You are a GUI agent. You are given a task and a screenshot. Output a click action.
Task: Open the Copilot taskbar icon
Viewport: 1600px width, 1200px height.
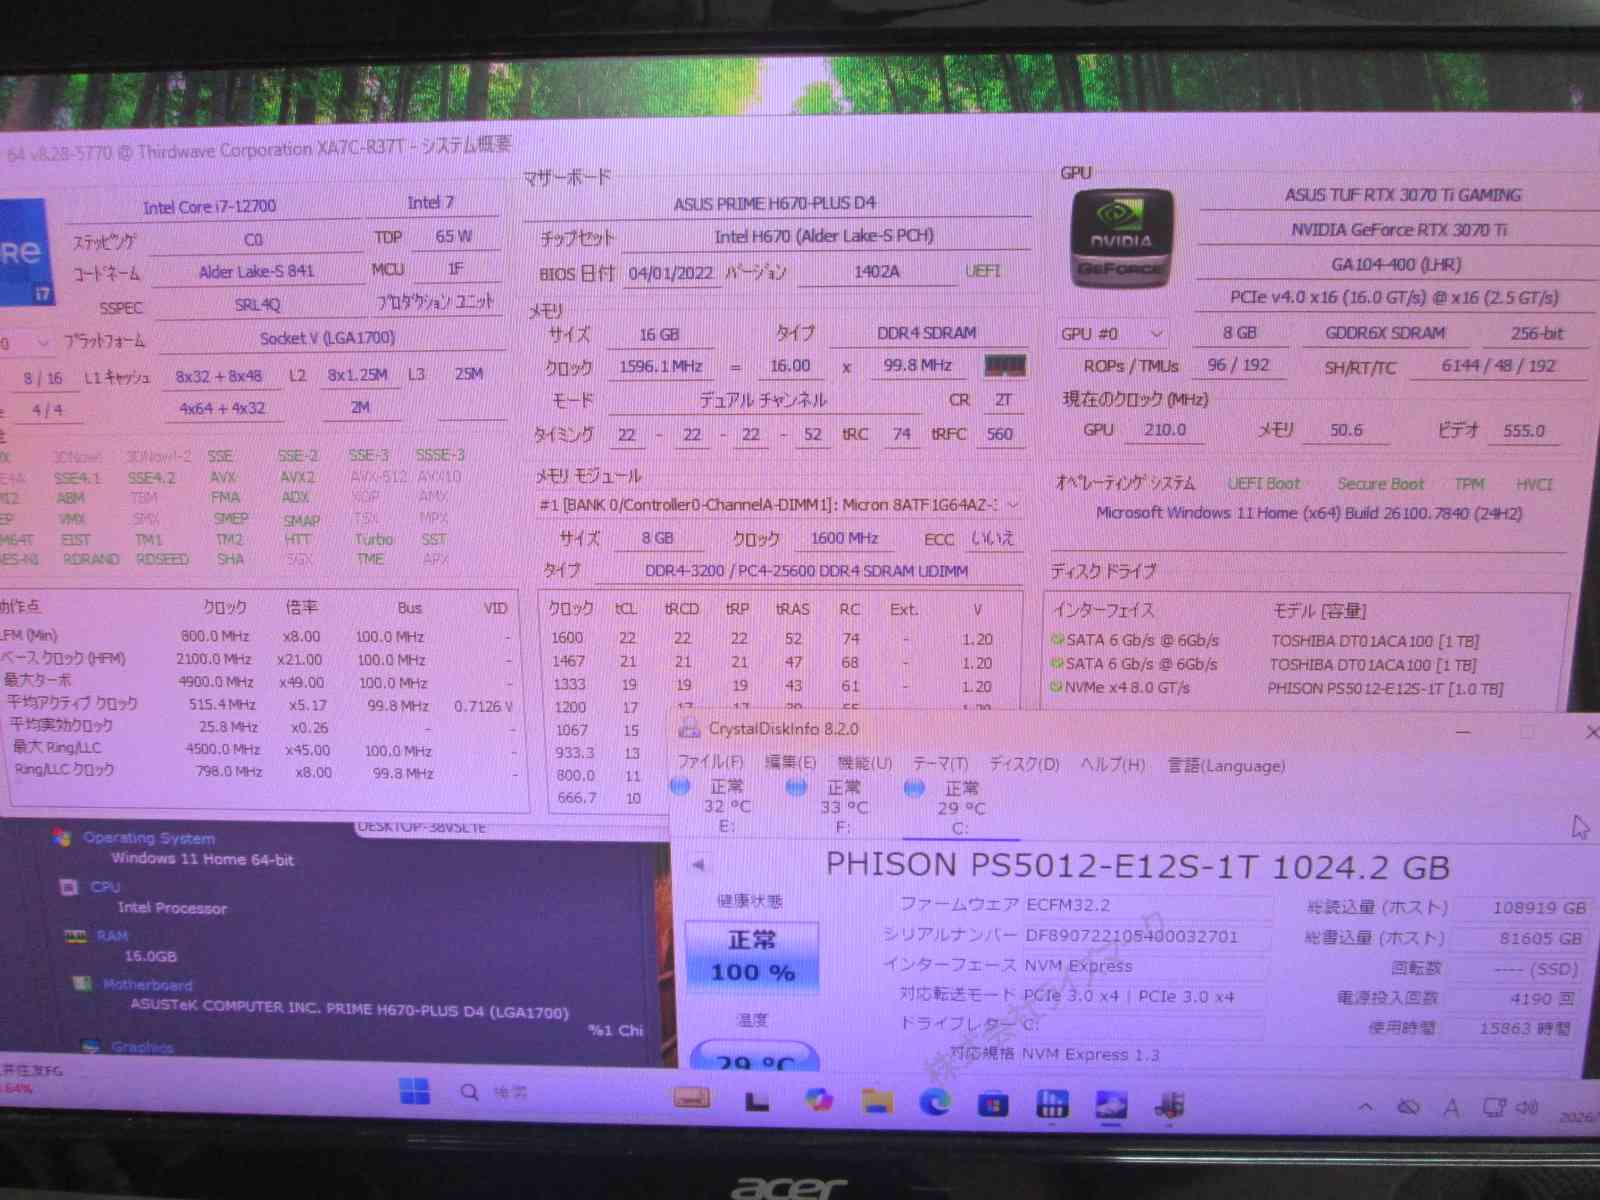[819, 1100]
